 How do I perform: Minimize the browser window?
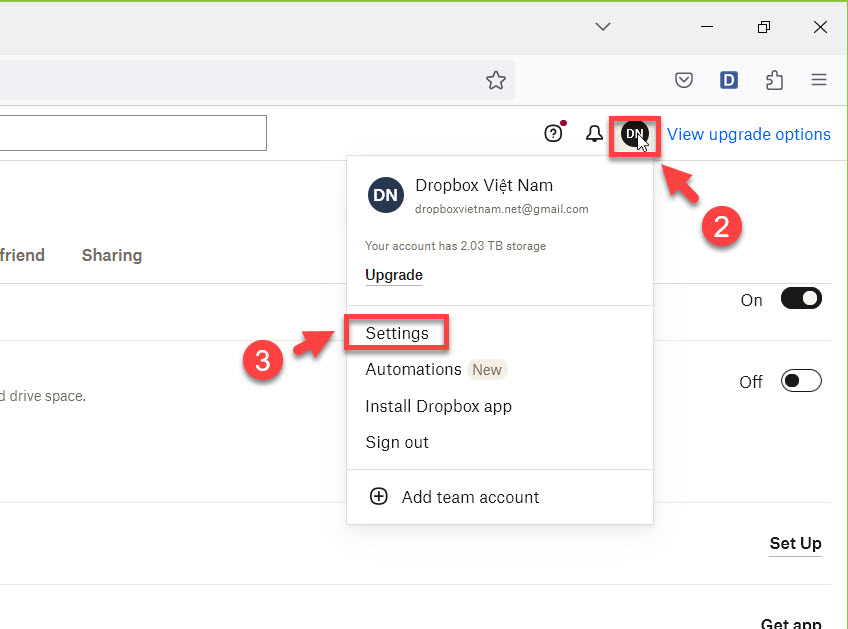click(707, 27)
